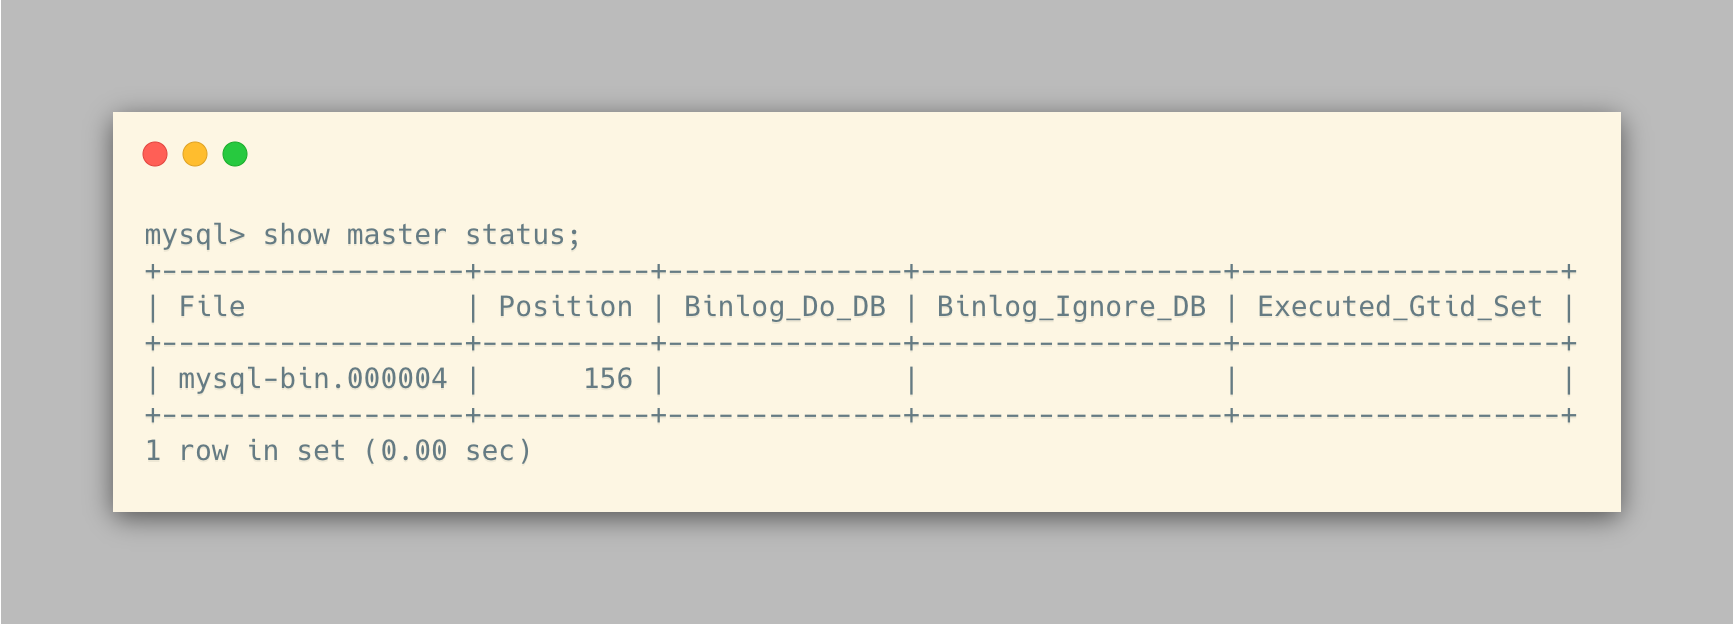Click the empty Executed_Gtid_Set data cell

tap(1400, 379)
